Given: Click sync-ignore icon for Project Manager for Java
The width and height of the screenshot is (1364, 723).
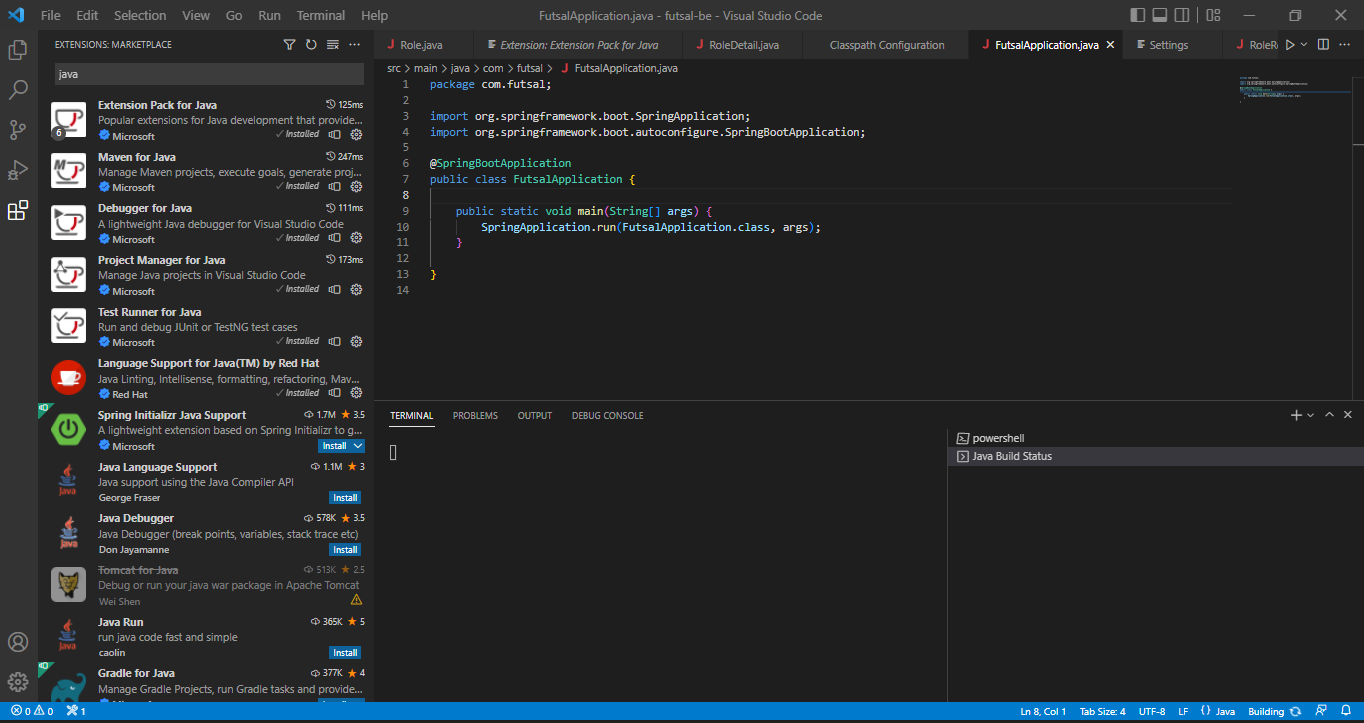Looking at the screenshot, I should tap(335, 290).
